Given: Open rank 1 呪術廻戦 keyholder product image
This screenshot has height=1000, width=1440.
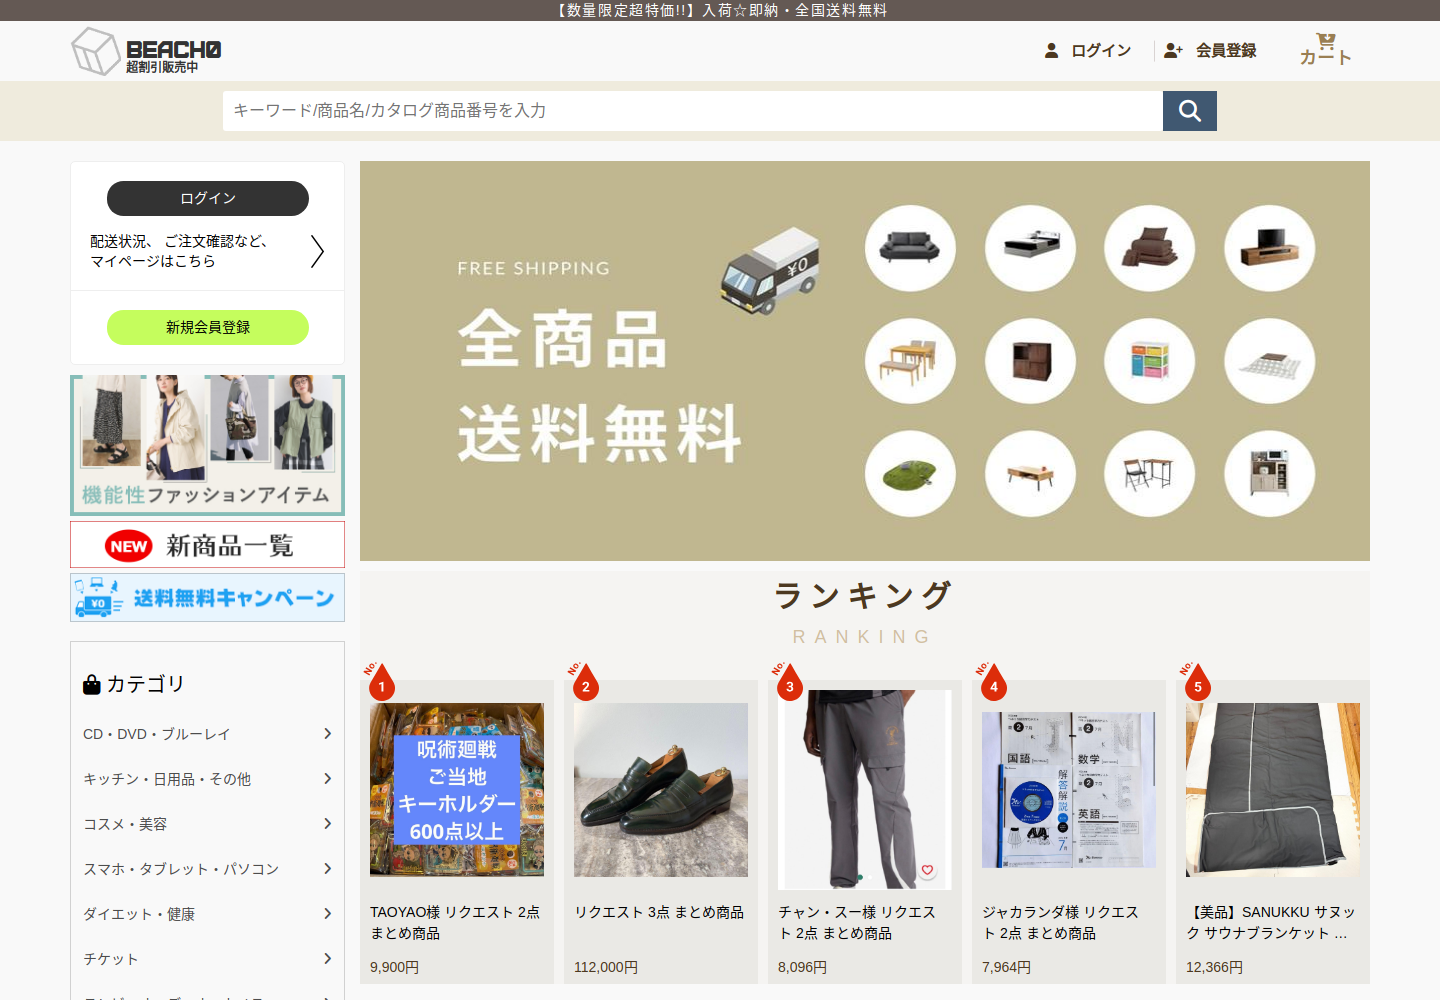Looking at the screenshot, I should tap(457, 790).
